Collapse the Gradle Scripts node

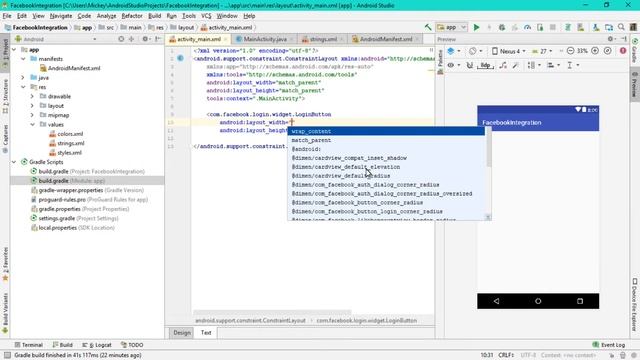(x=14, y=162)
